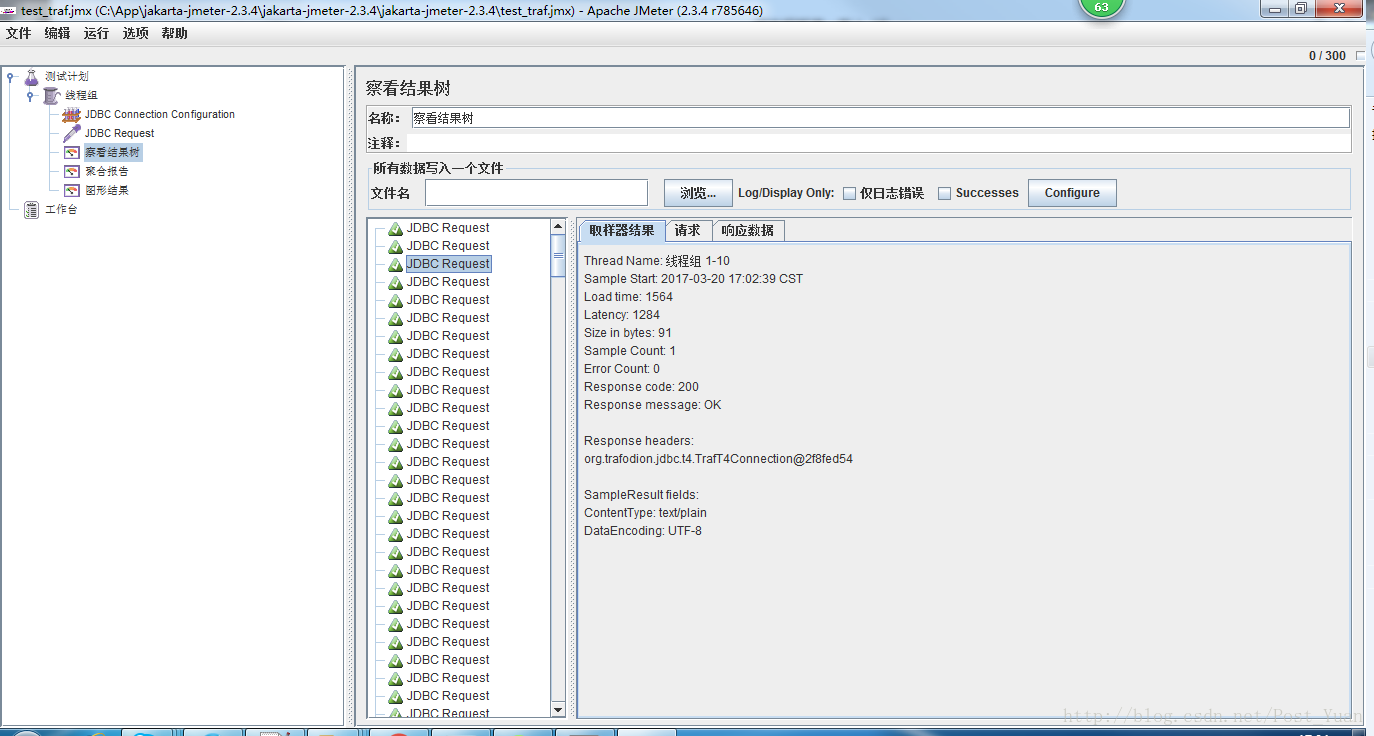
Task: Click the Configure button
Action: pyautogui.click(x=1072, y=193)
